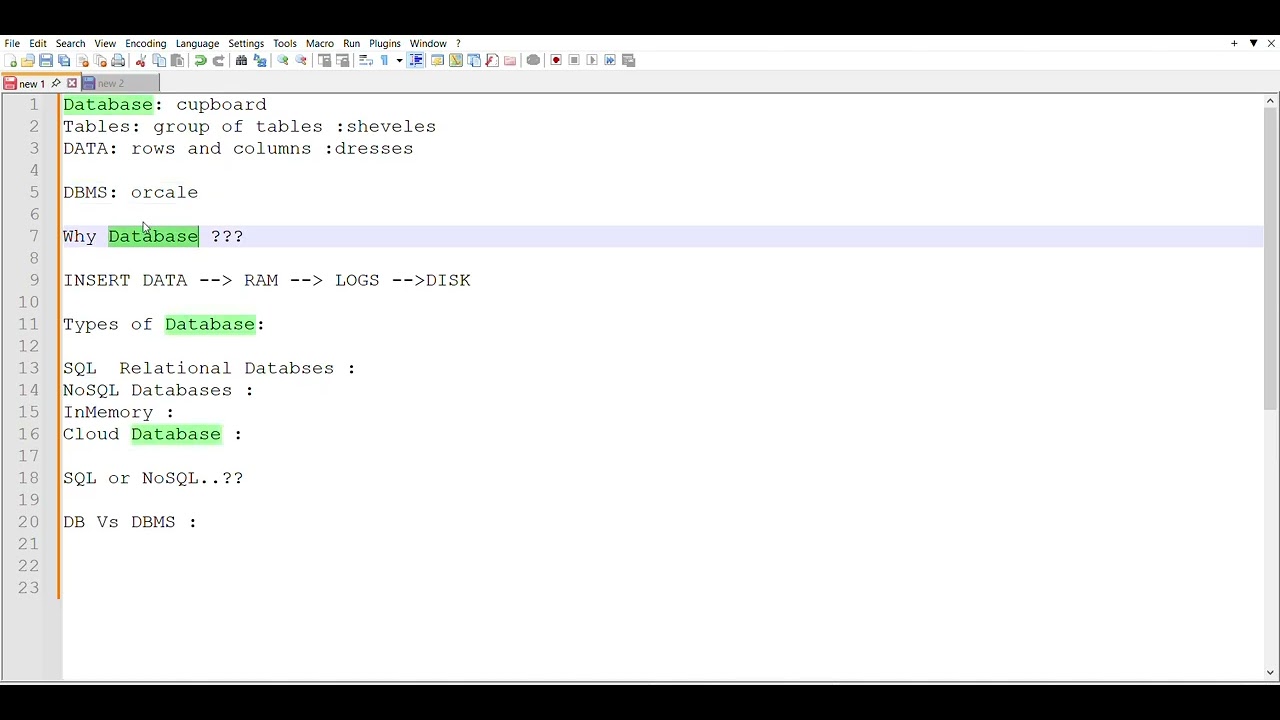The height and width of the screenshot is (720, 1280).
Task: Open the Window menu
Action: click(428, 44)
